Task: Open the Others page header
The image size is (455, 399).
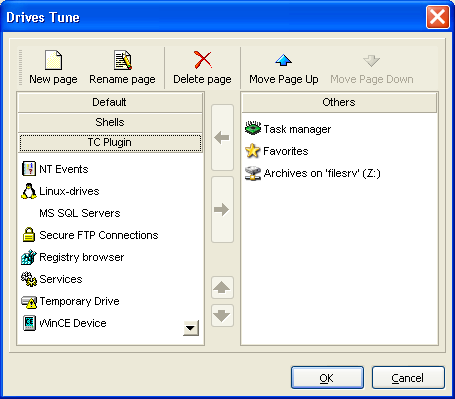Action: tap(339, 102)
